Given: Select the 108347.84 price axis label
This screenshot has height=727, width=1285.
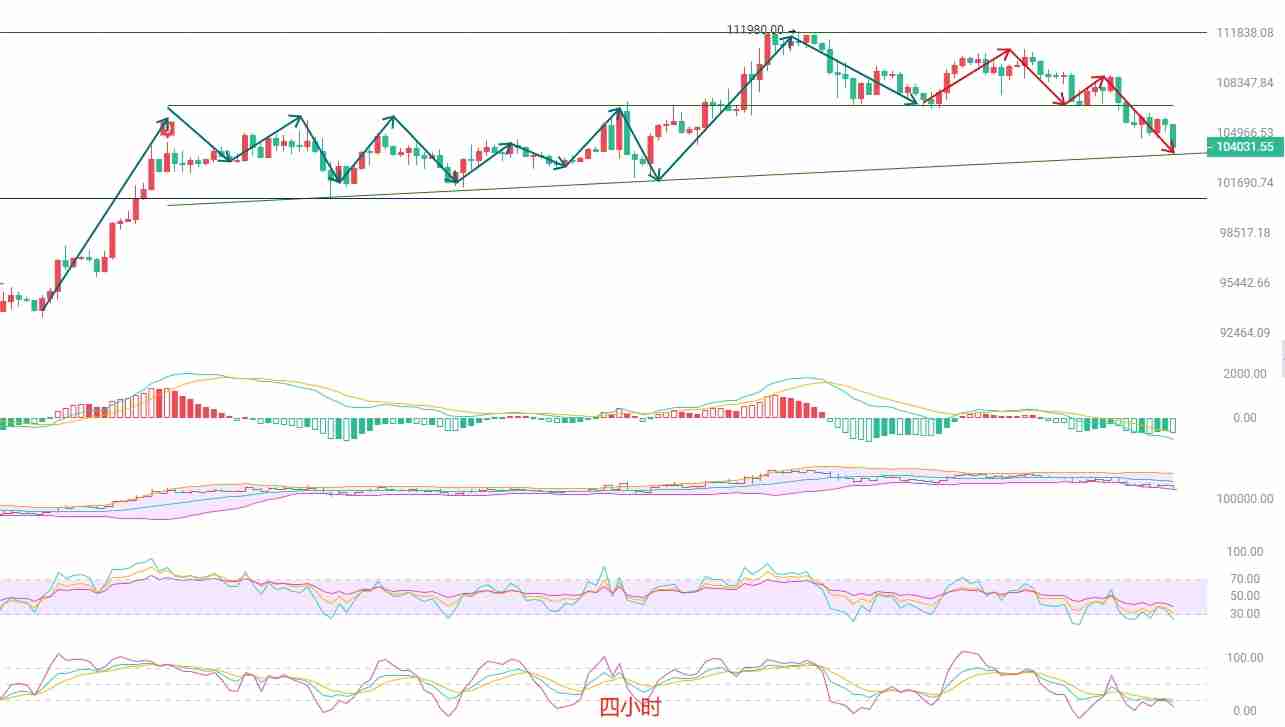Looking at the screenshot, I should tap(1244, 83).
